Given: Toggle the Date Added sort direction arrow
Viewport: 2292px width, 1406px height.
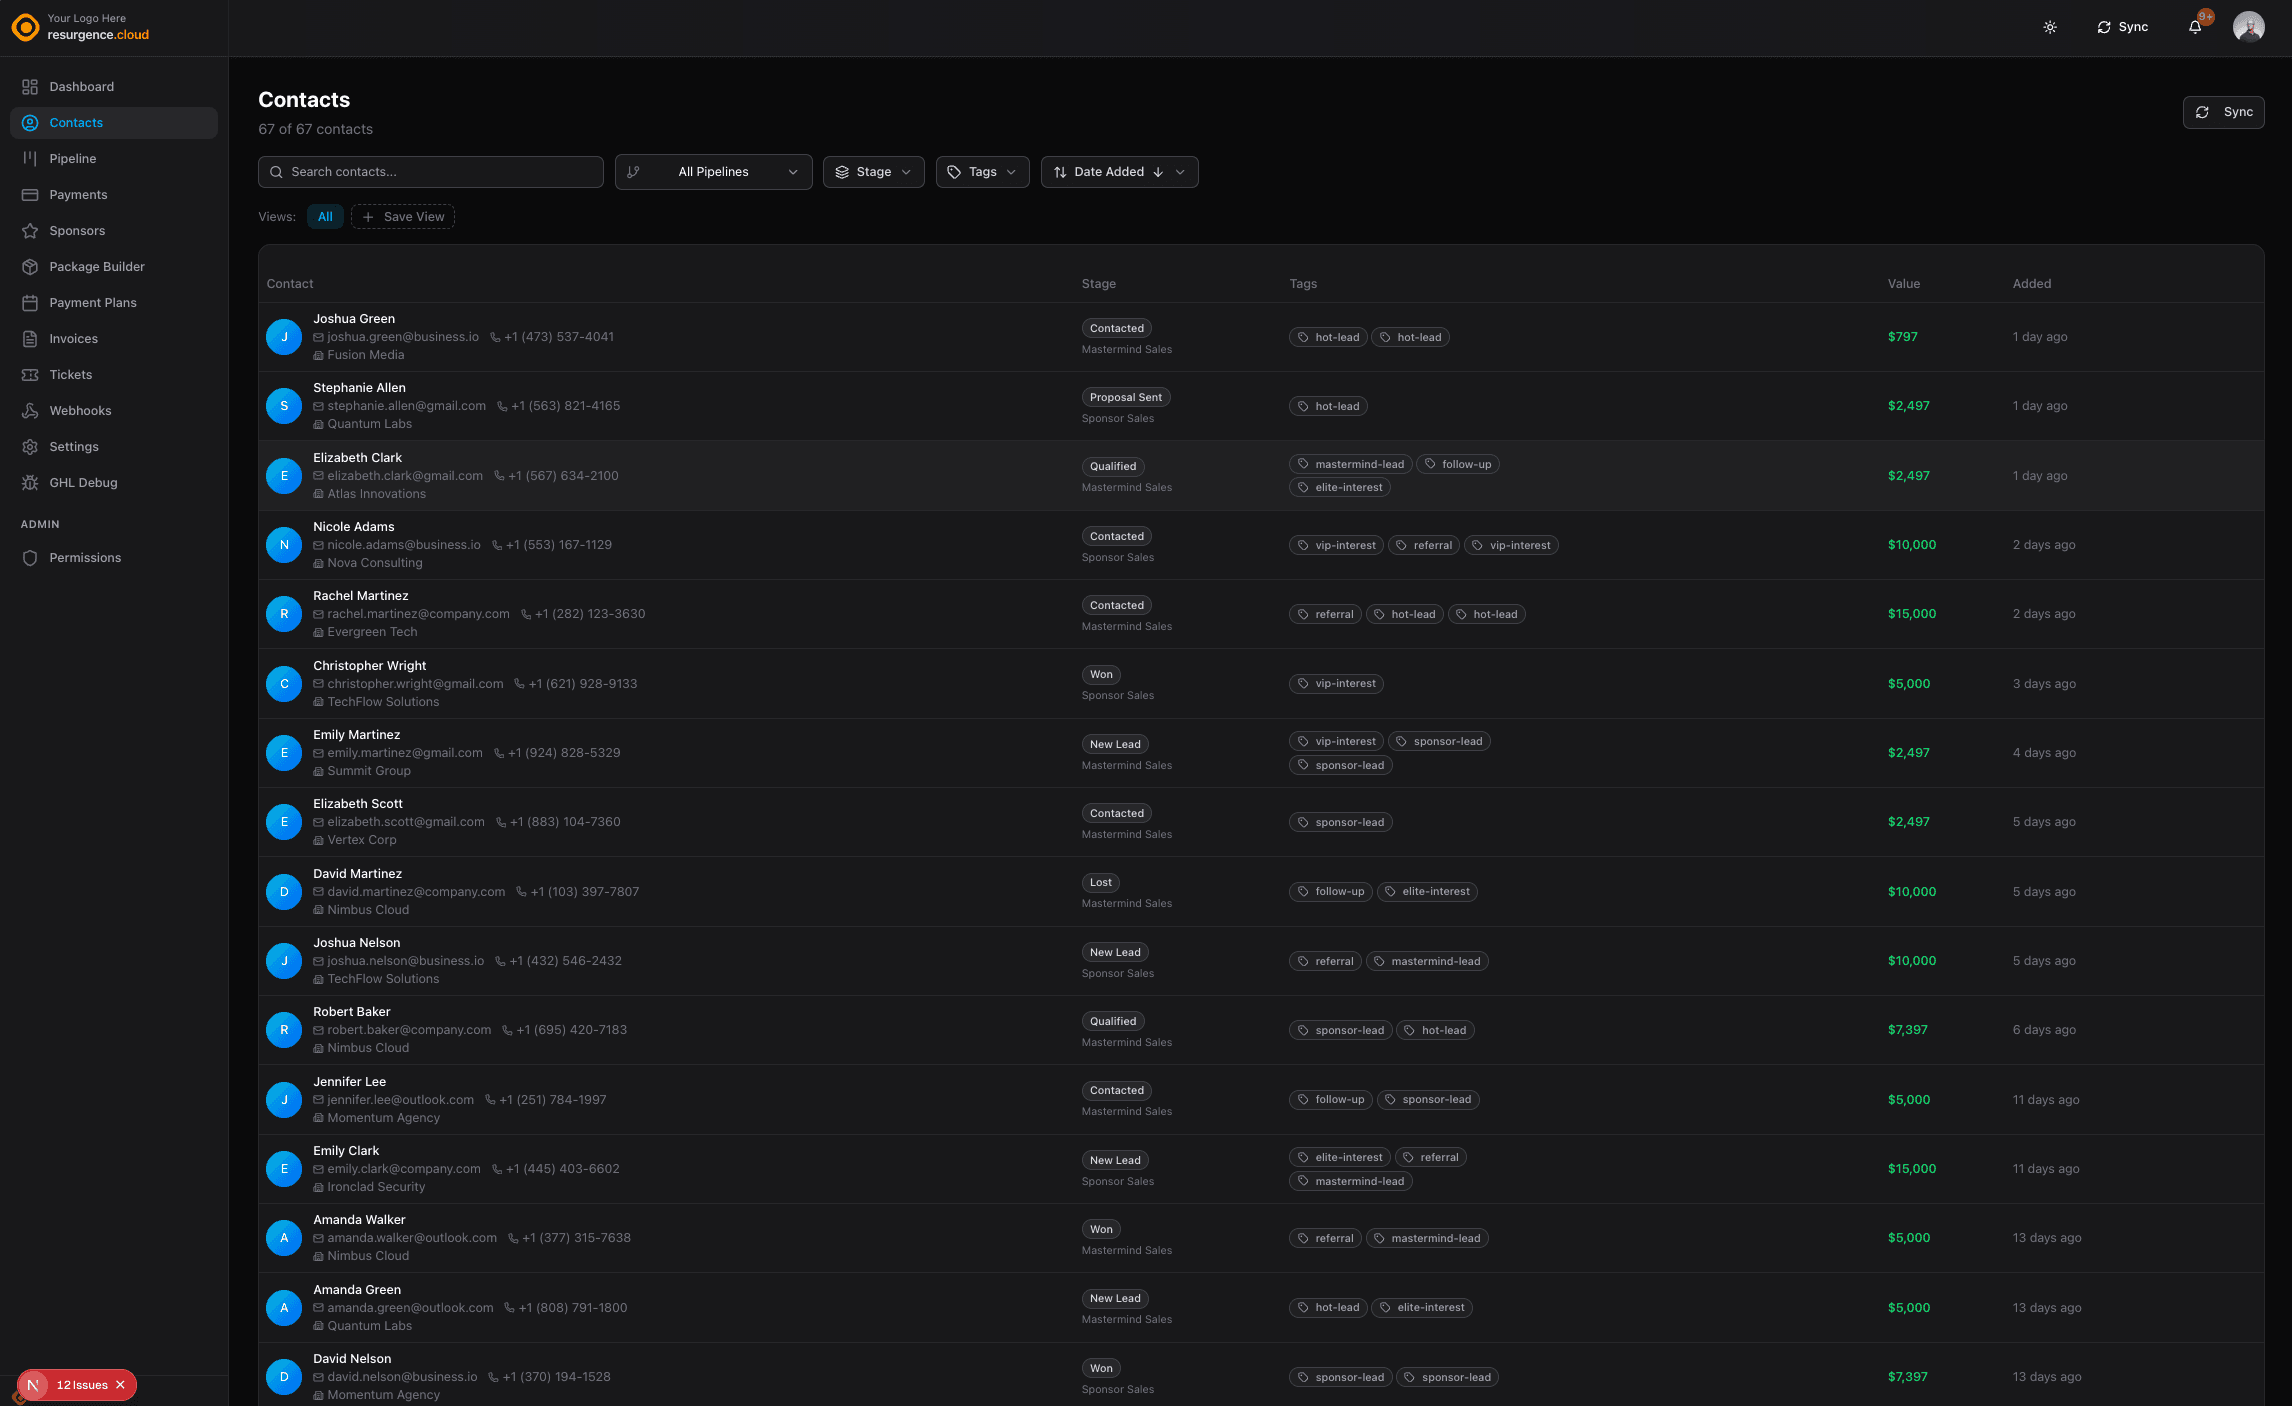Looking at the screenshot, I should point(1158,172).
